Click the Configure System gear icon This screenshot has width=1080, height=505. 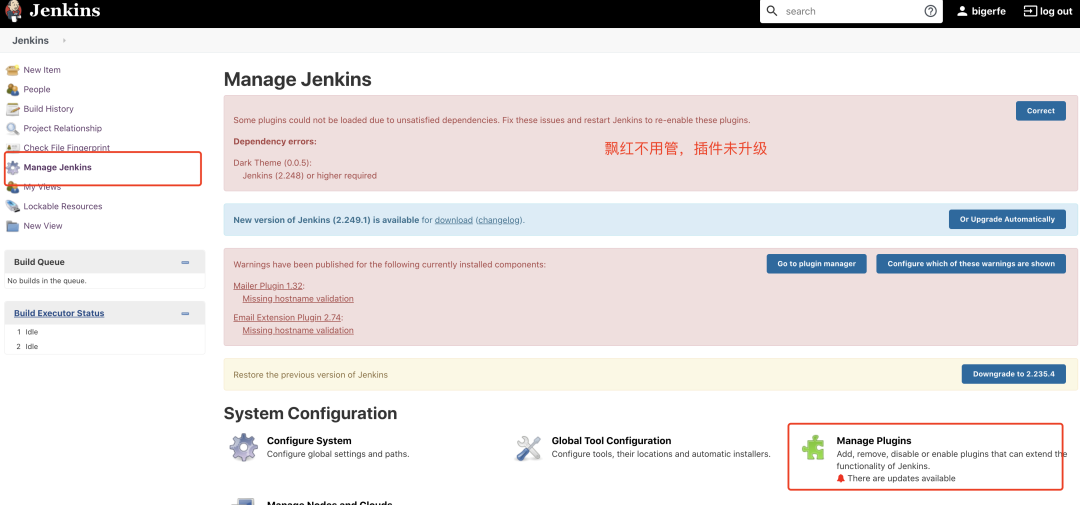pos(243,447)
